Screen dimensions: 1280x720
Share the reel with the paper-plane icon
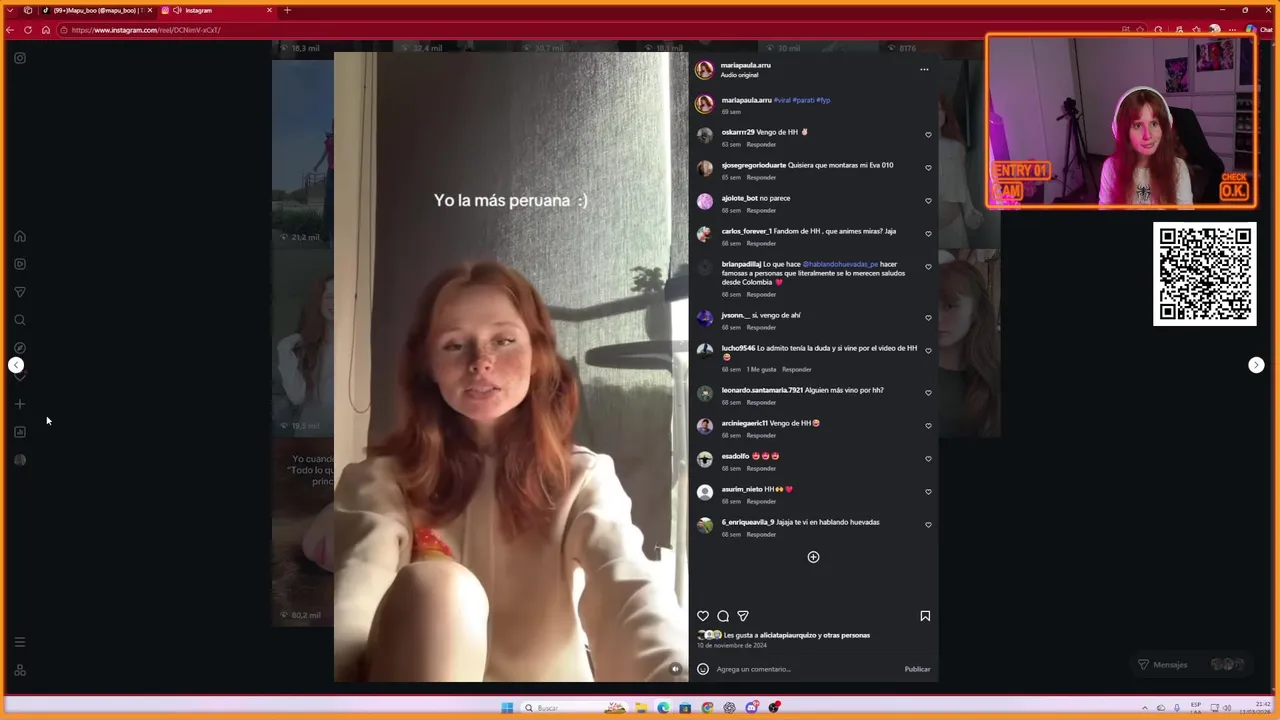[x=743, y=616]
